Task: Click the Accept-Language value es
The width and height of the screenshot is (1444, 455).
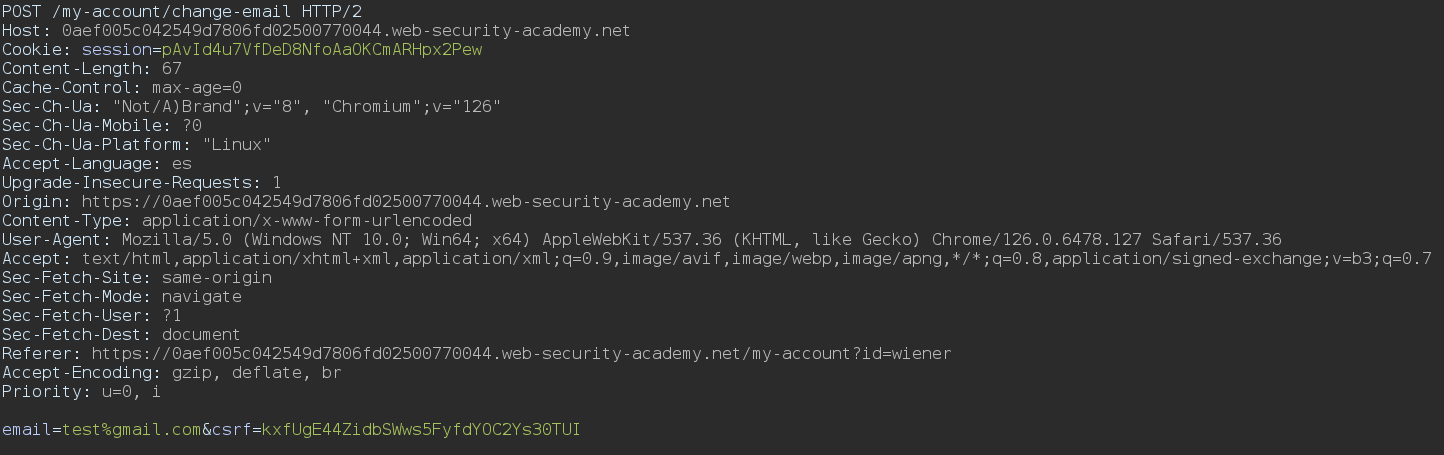Action: 182,163
